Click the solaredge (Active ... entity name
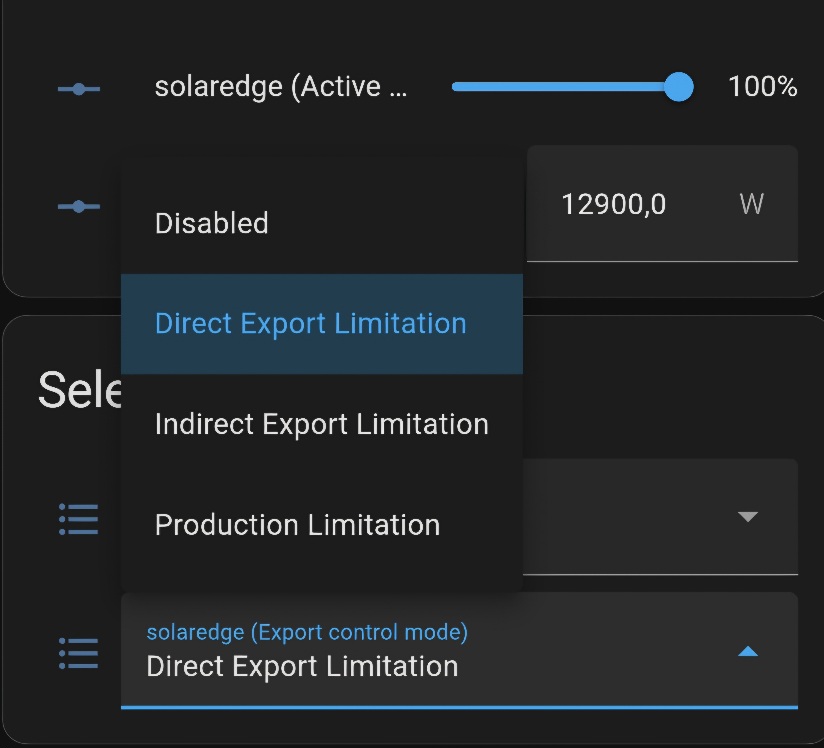 [x=281, y=87]
